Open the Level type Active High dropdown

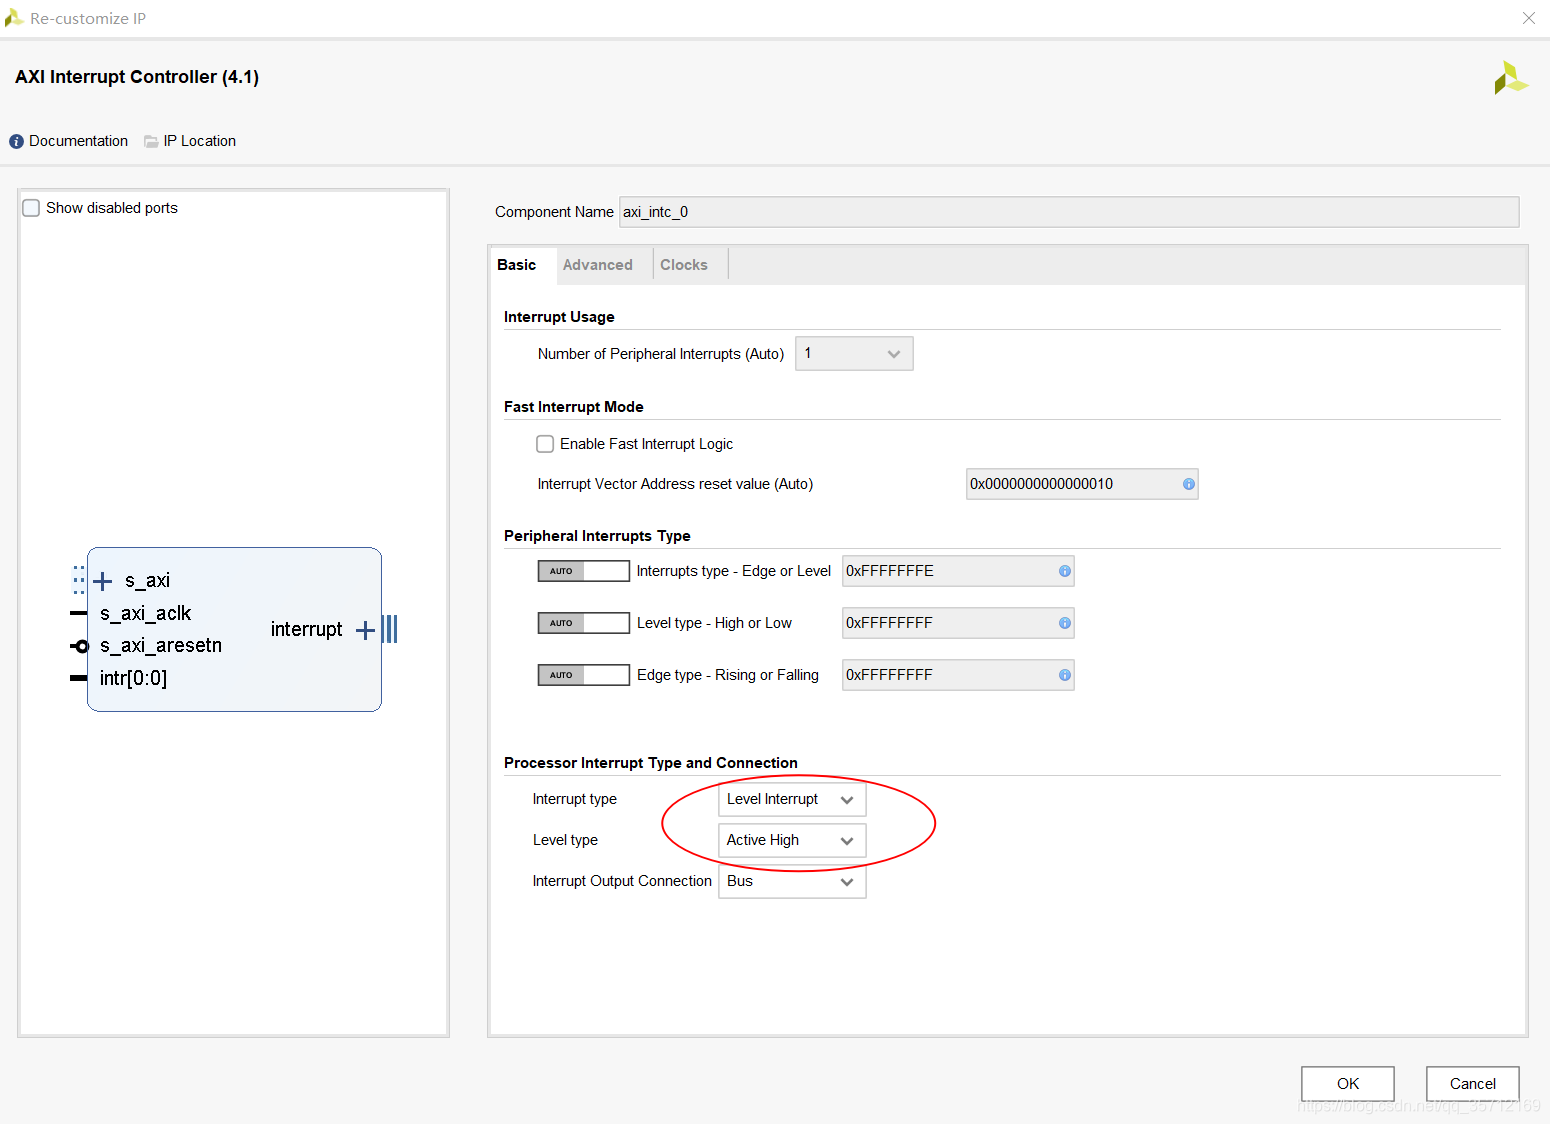(x=792, y=840)
